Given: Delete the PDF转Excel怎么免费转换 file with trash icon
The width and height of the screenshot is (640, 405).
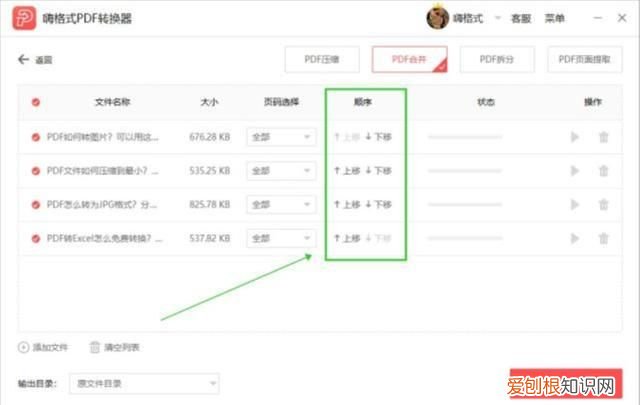Looking at the screenshot, I should click(x=604, y=238).
